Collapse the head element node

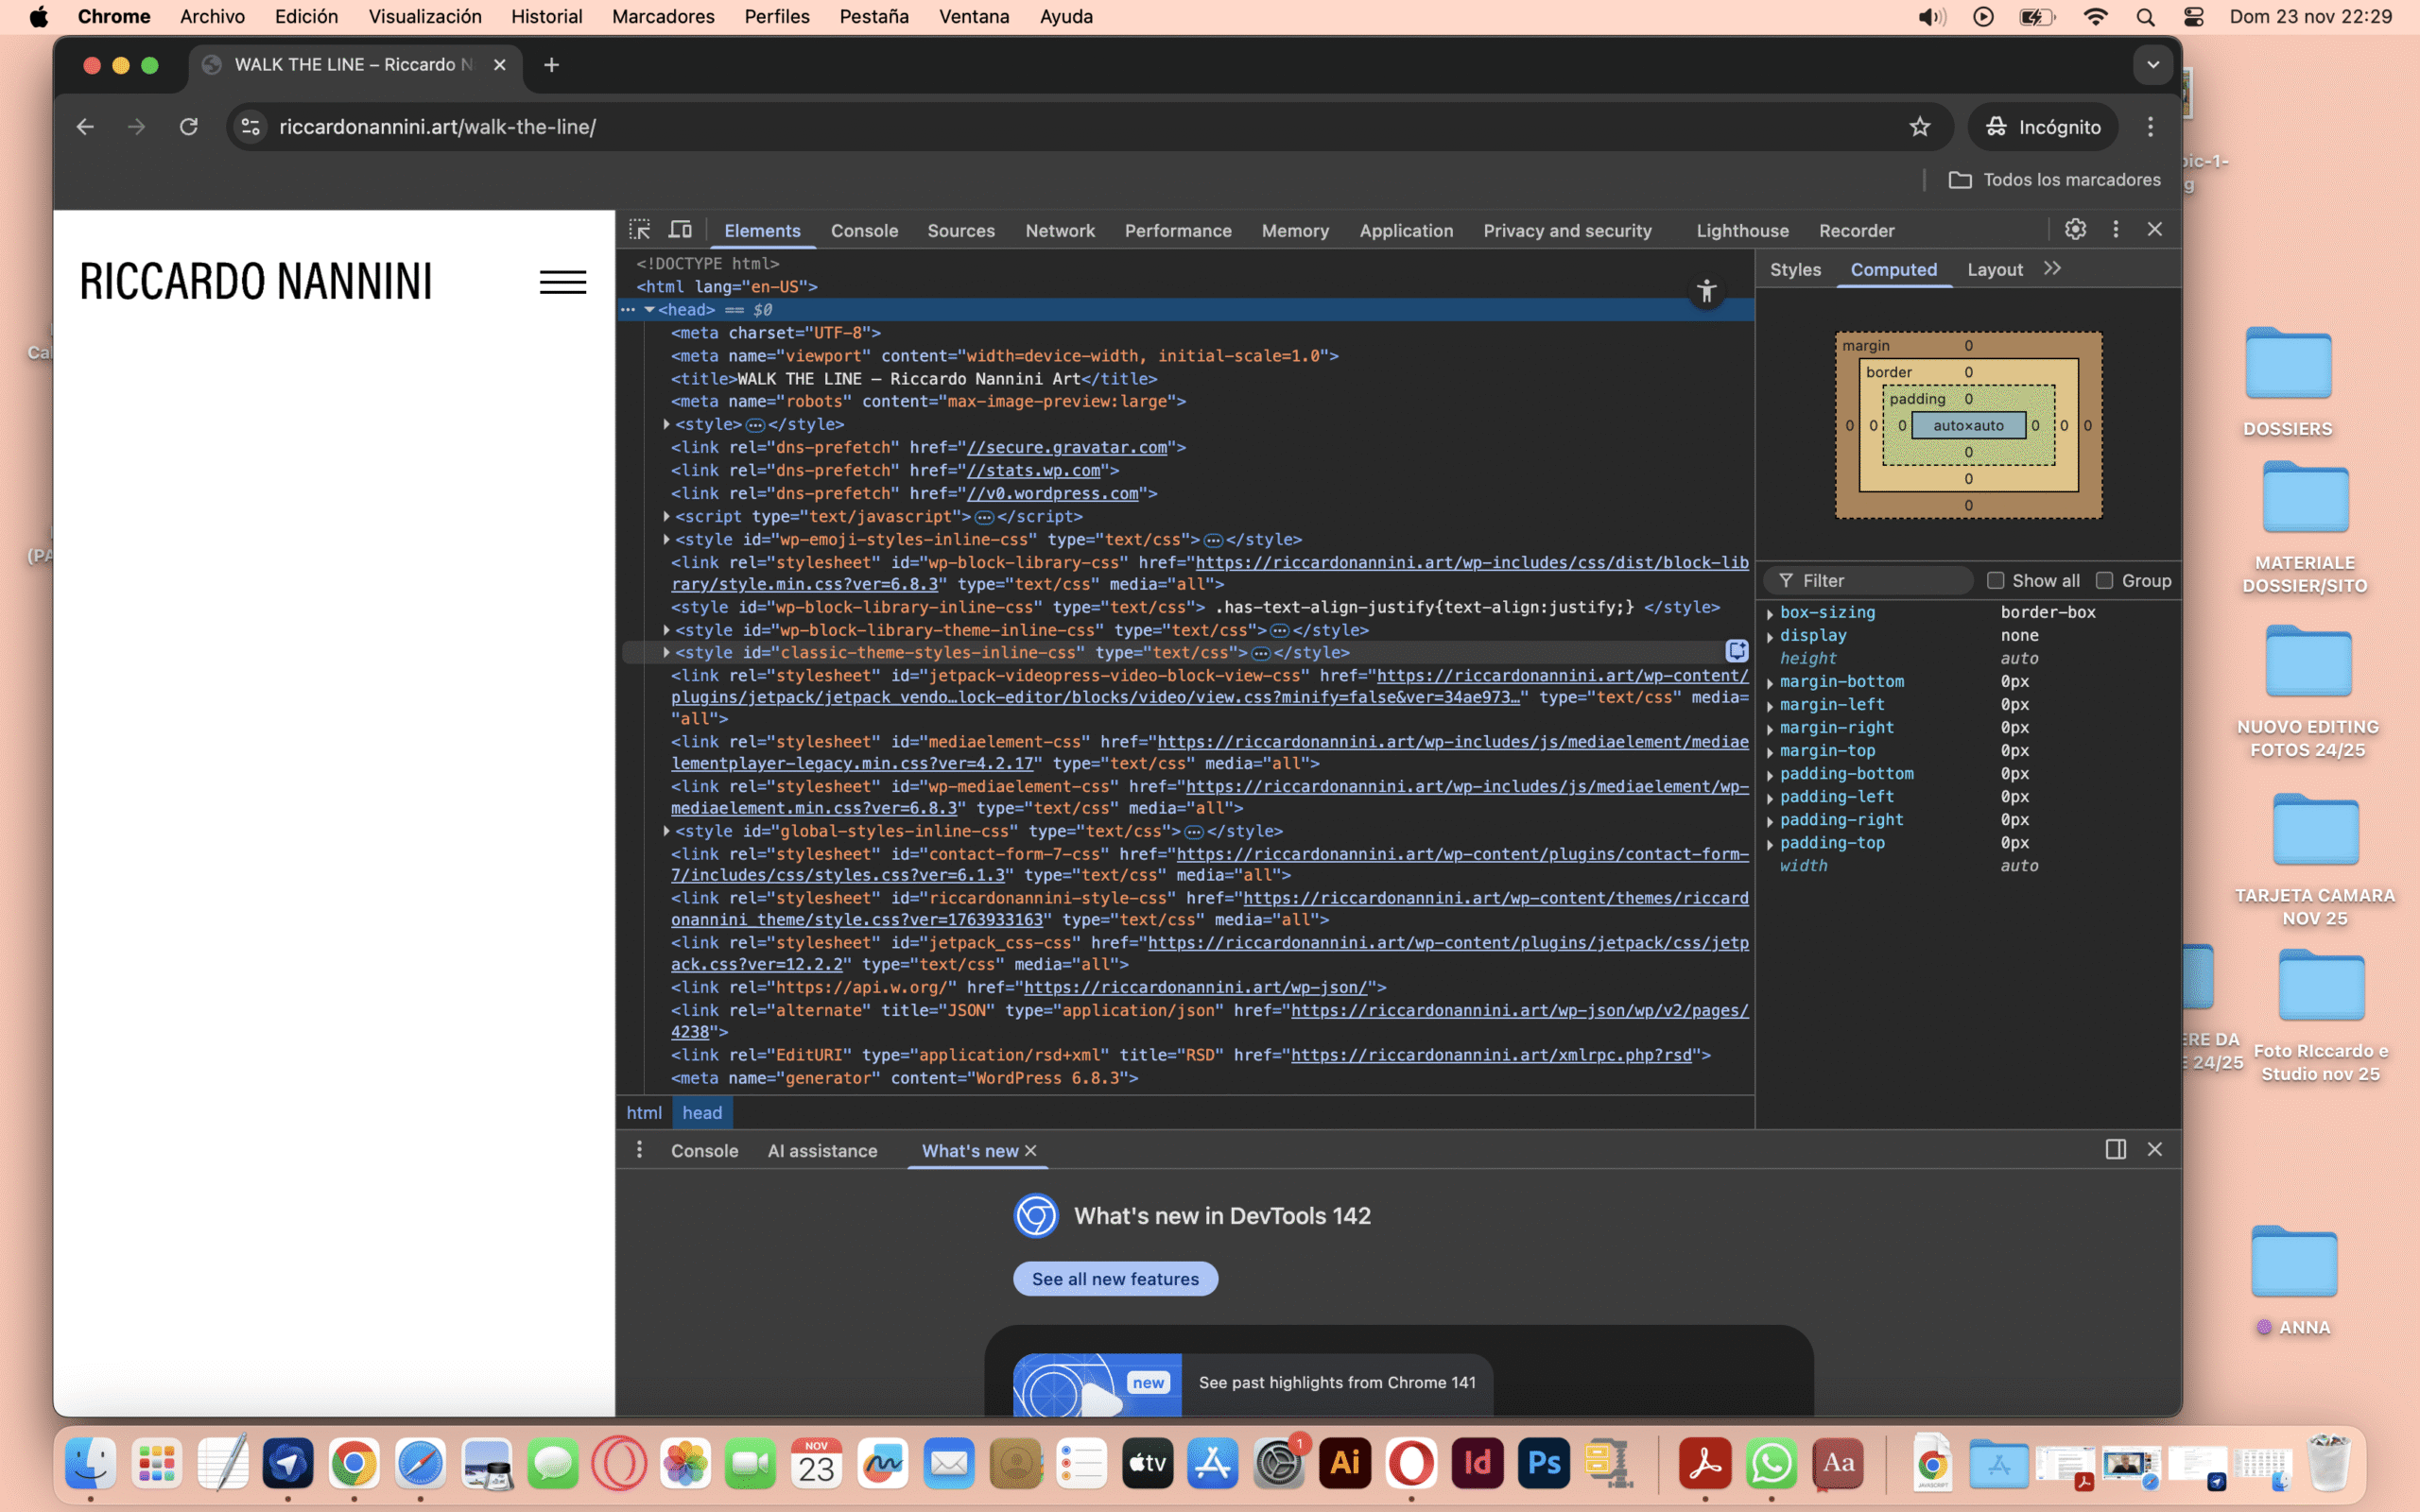coord(649,310)
